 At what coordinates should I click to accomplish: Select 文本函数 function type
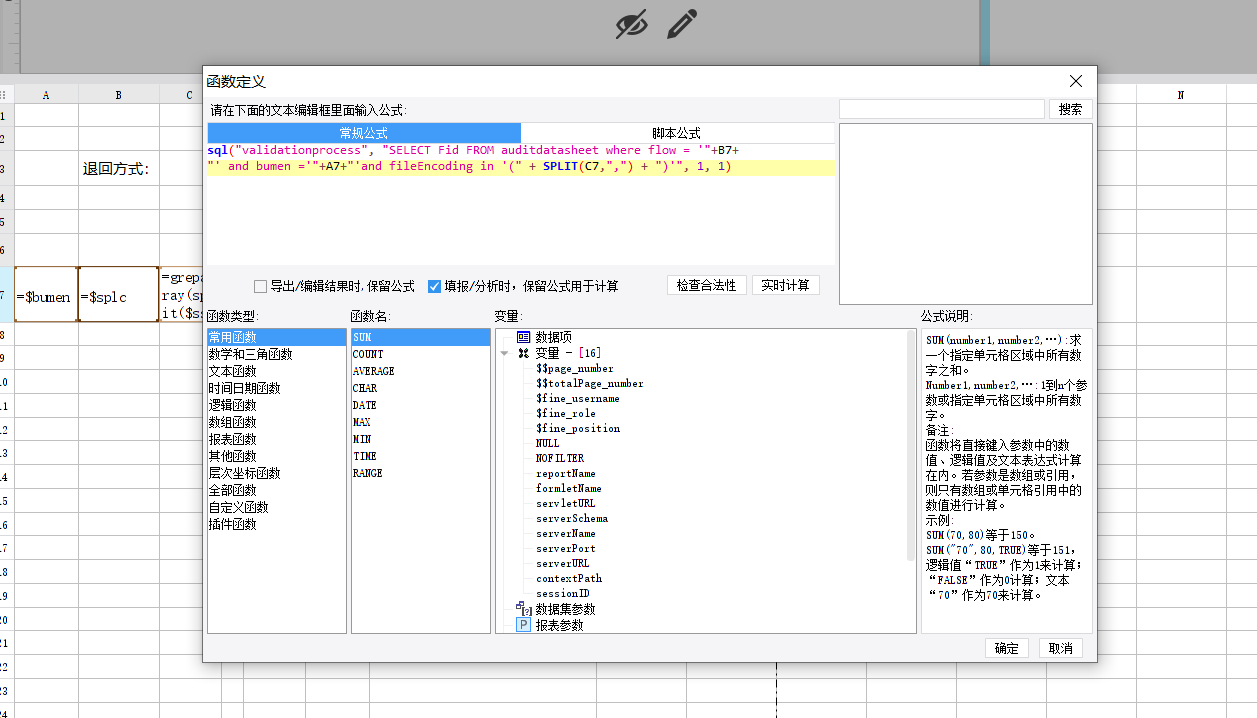[277, 372]
